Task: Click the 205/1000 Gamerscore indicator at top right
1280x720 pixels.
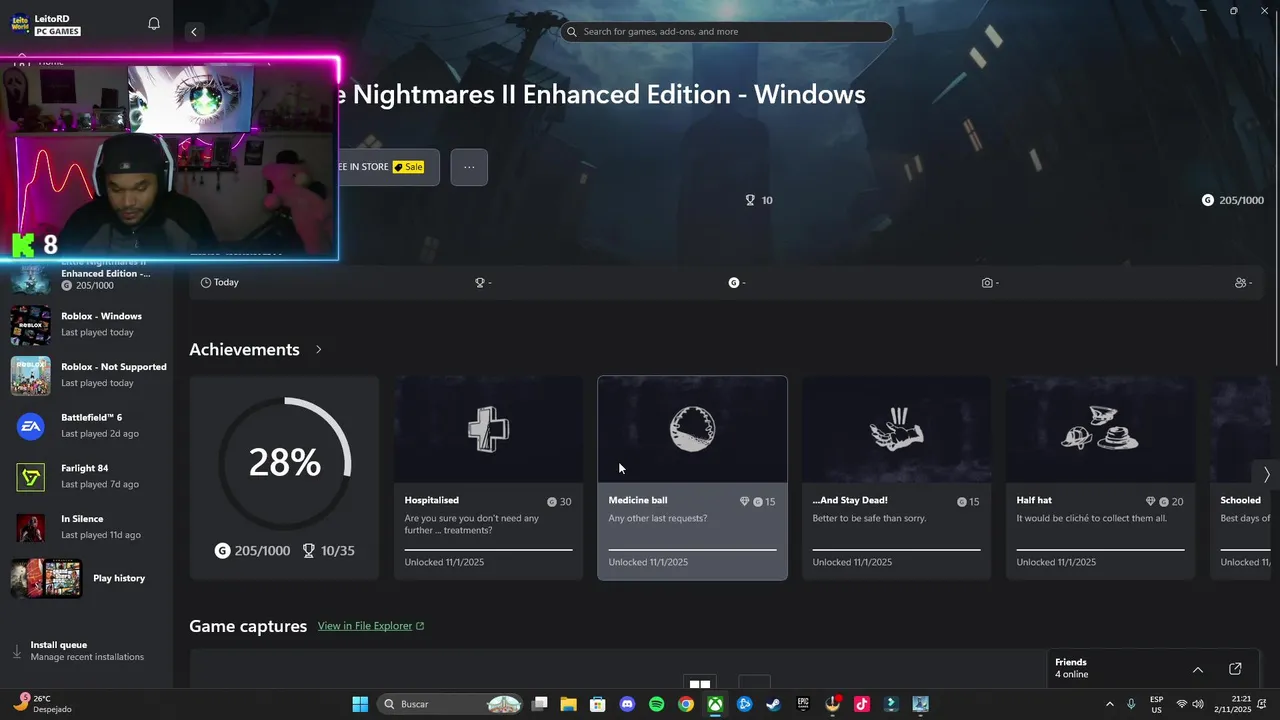Action: click(1232, 200)
